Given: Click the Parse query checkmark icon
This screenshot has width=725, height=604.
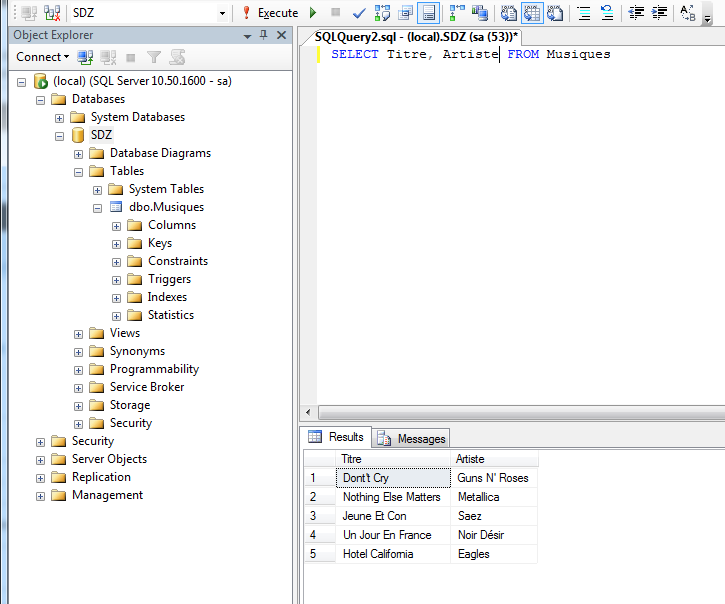Looking at the screenshot, I should (359, 13).
